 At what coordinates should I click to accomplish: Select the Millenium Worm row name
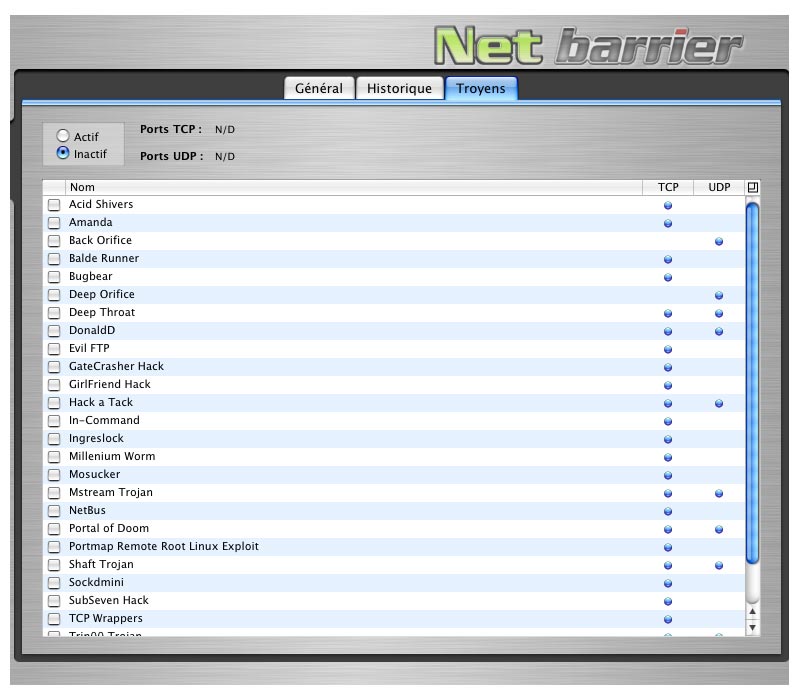tap(112, 456)
